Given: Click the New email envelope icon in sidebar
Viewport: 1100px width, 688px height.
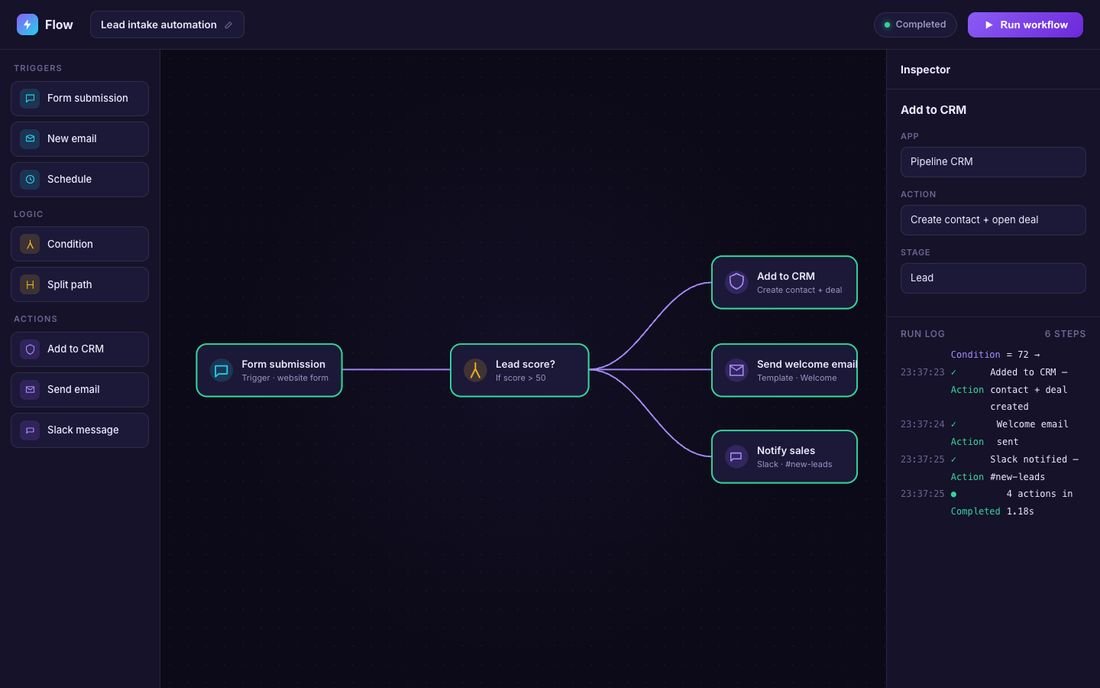Looking at the screenshot, I should click(29, 139).
